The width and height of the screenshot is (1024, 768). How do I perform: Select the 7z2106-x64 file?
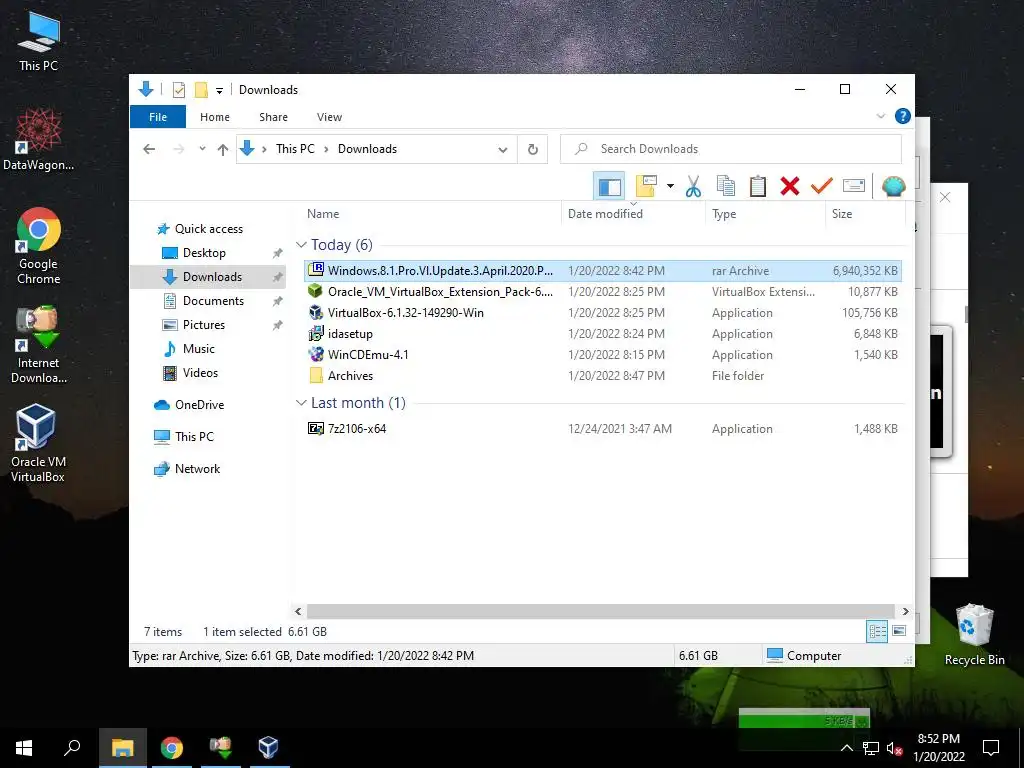[603, 428]
